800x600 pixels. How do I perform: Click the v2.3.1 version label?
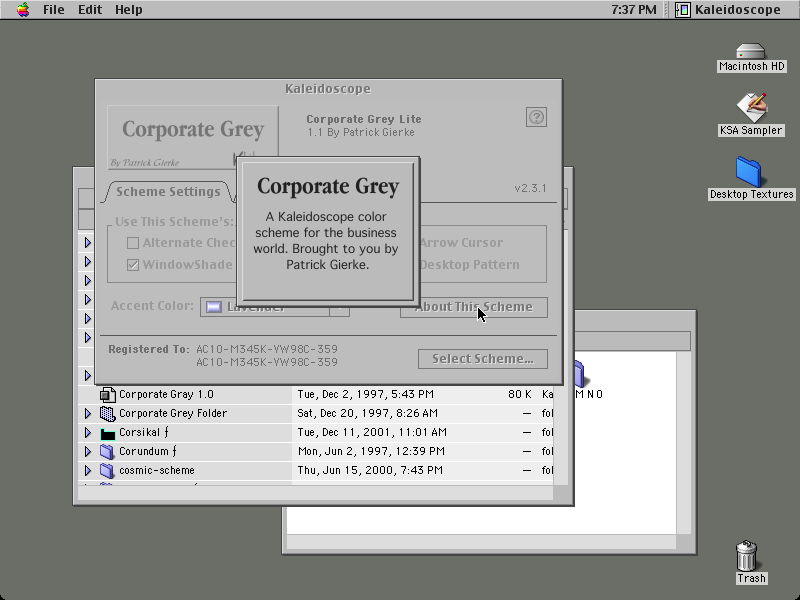[531, 188]
